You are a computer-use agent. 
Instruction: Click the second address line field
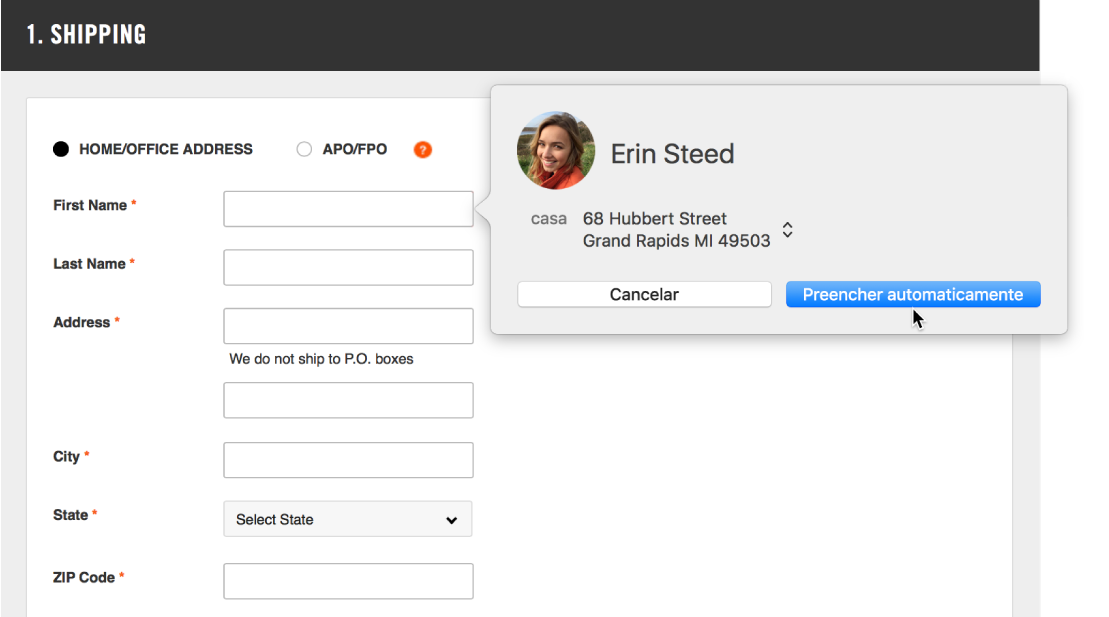tap(348, 400)
